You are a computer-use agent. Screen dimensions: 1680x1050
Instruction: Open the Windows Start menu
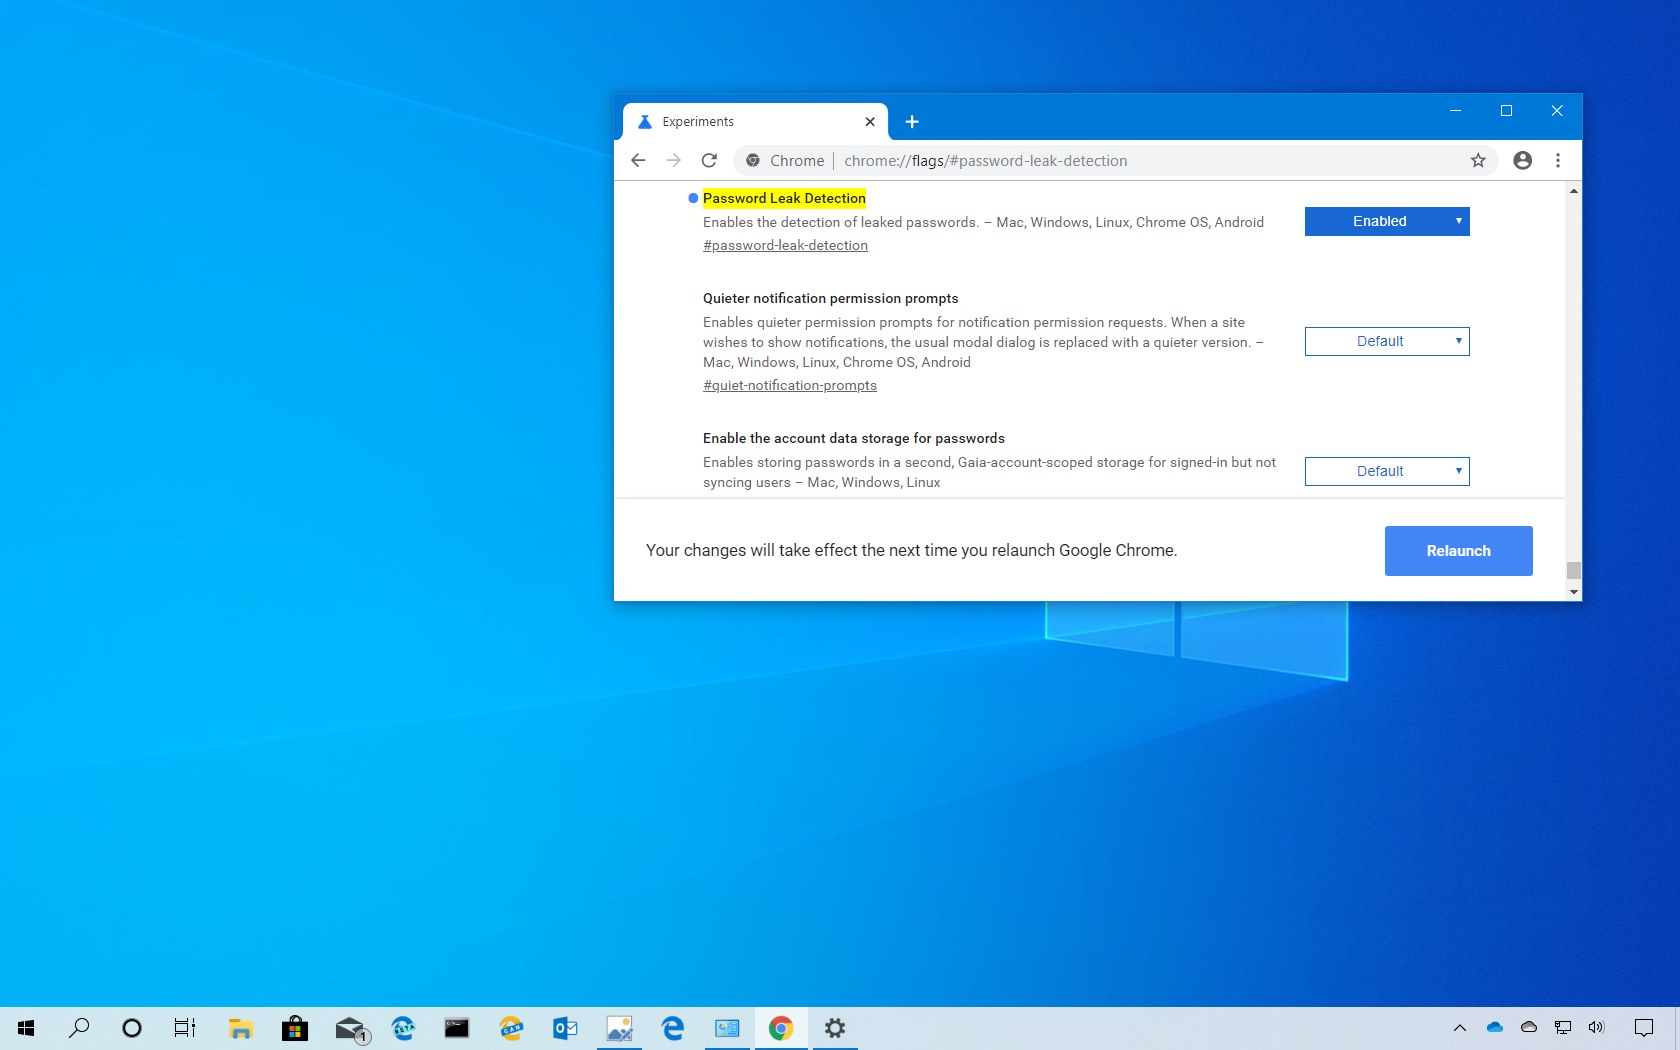click(x=26, y=1028)
